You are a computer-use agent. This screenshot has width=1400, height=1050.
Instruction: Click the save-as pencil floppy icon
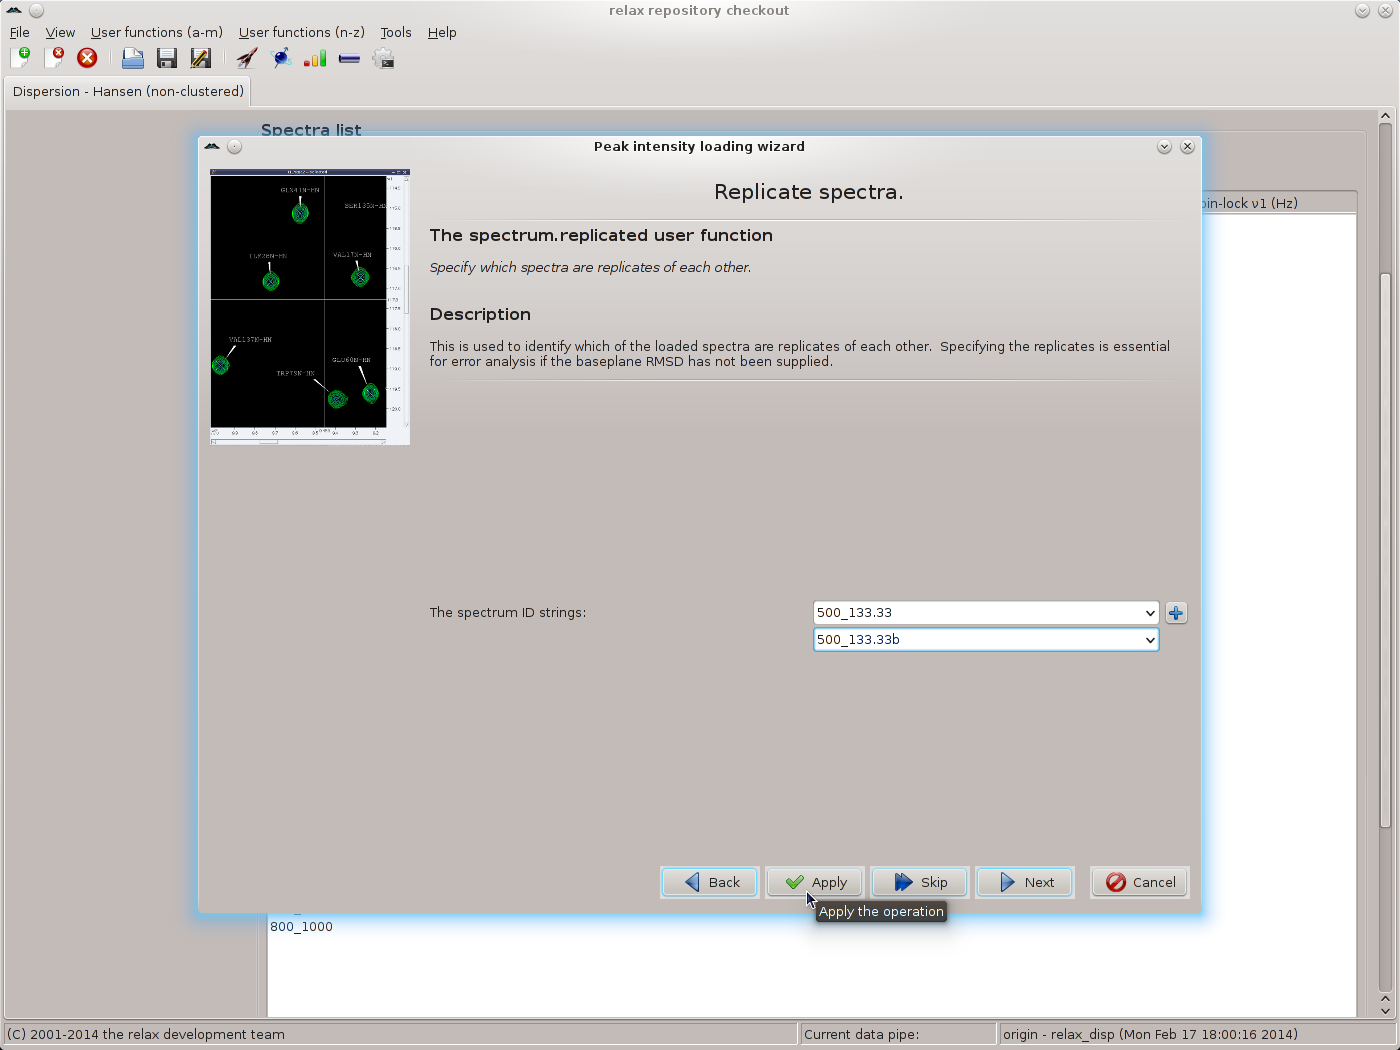point(200,58)
